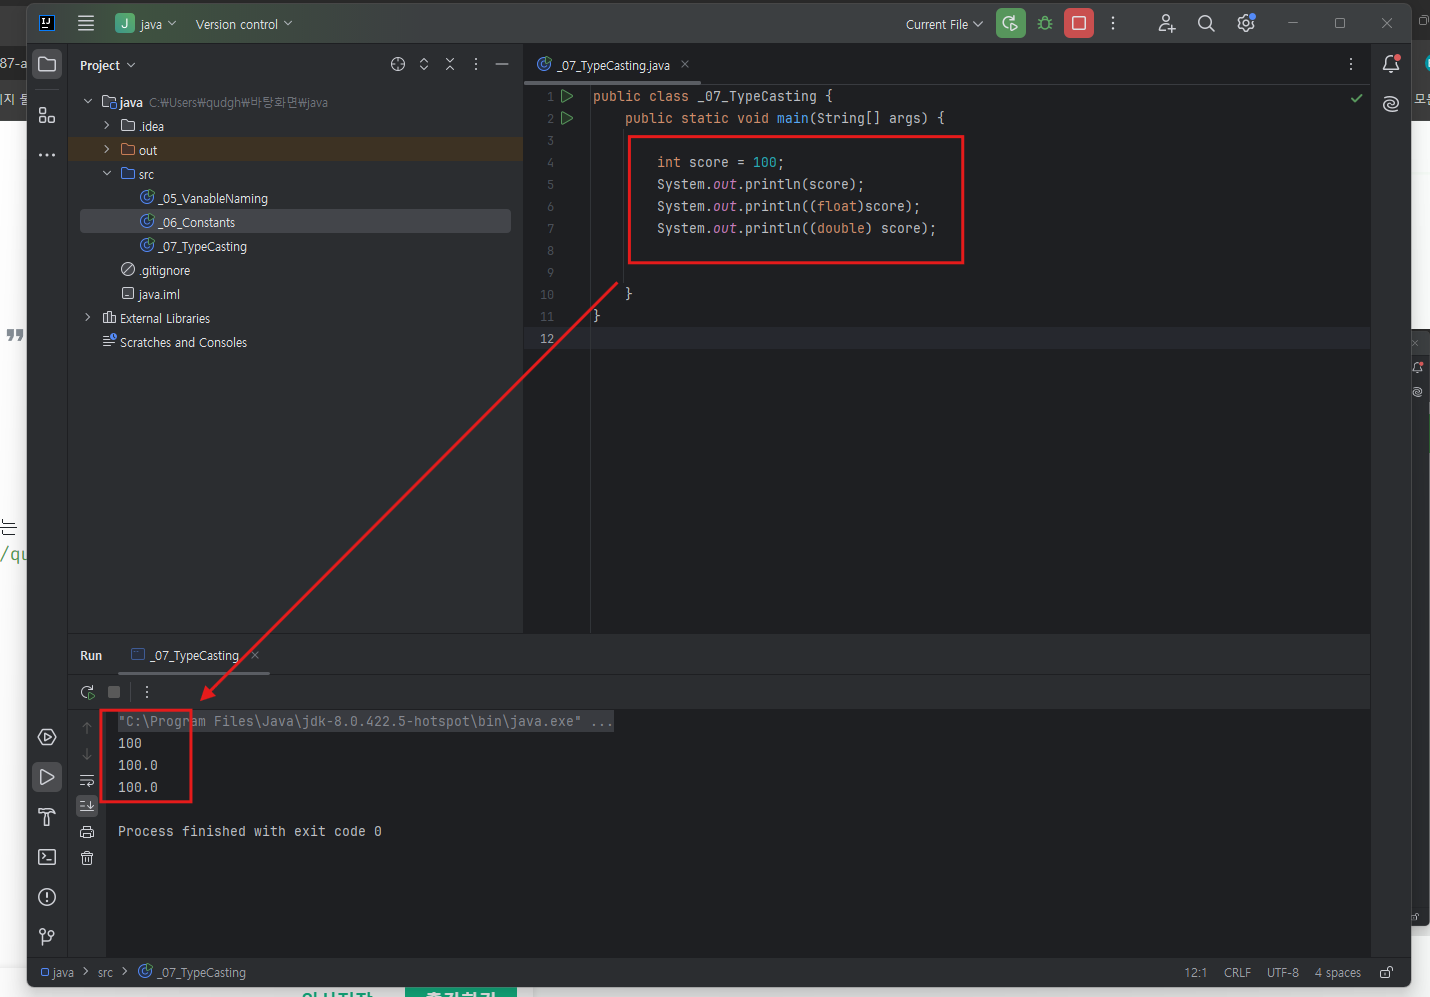Screen dimensions: 1430x997
Task: Toggle soft-wrap in the run console
Action: click(87, 780)
